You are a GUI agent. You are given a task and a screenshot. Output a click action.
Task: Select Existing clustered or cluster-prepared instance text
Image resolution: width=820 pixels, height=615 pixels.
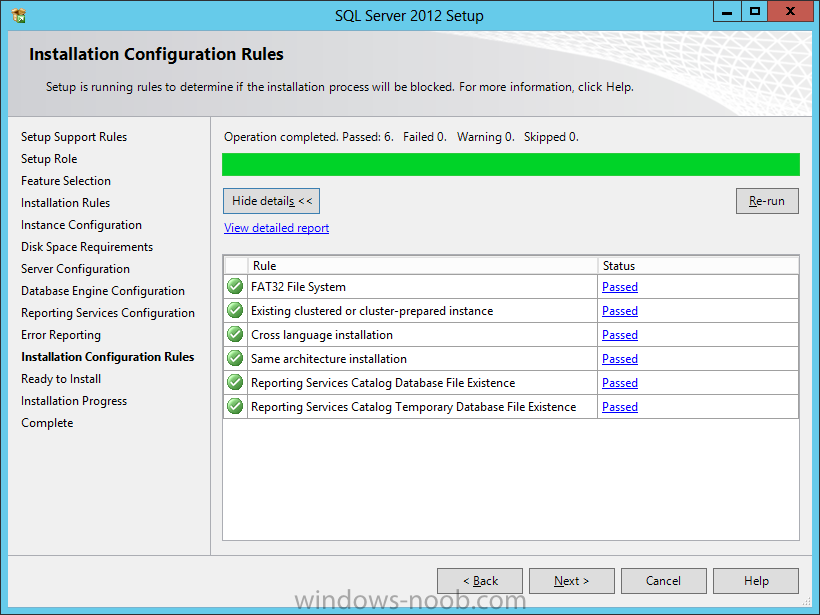[372, 311]
